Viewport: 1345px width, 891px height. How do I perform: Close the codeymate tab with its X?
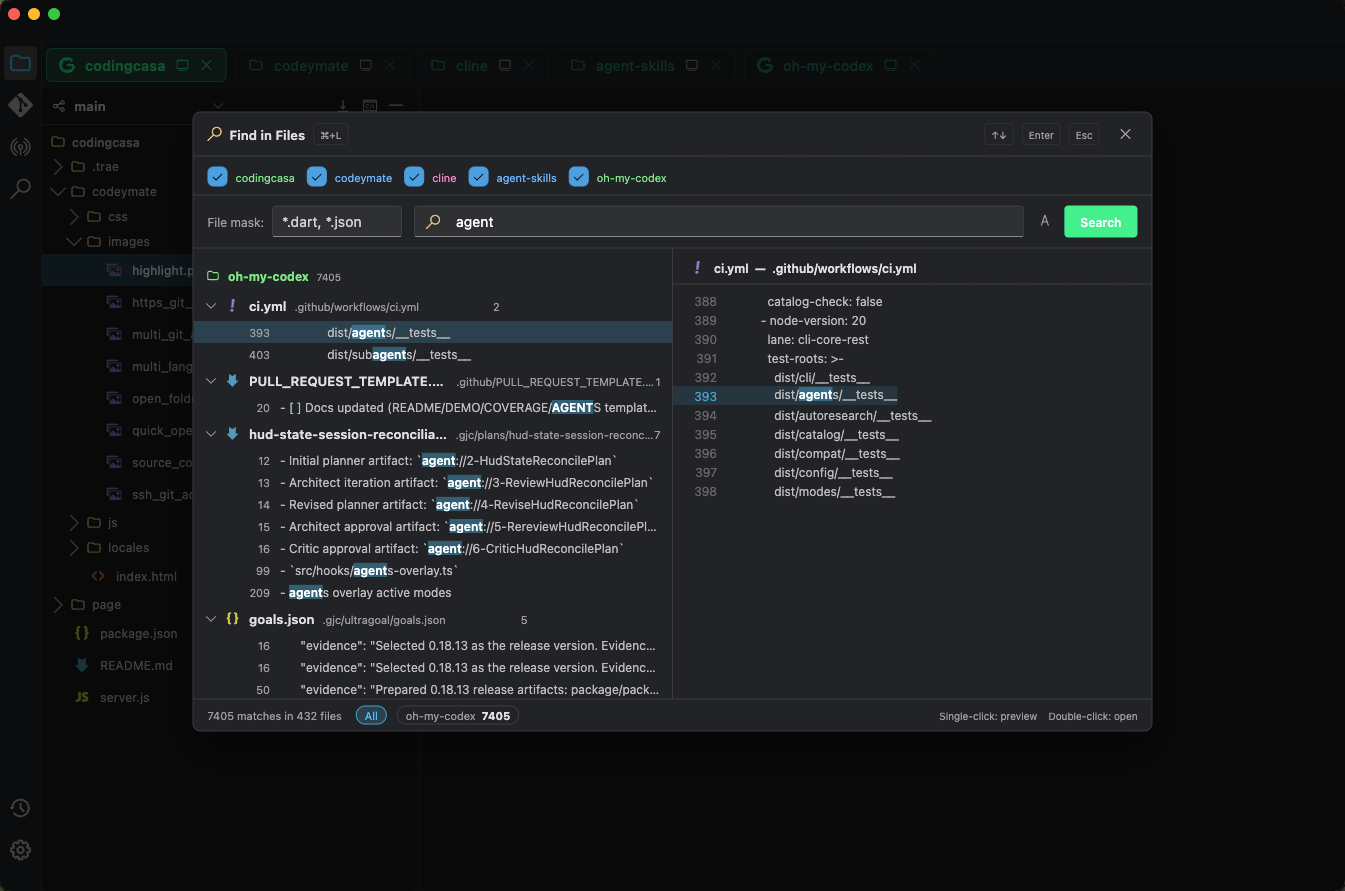(390, 65)
